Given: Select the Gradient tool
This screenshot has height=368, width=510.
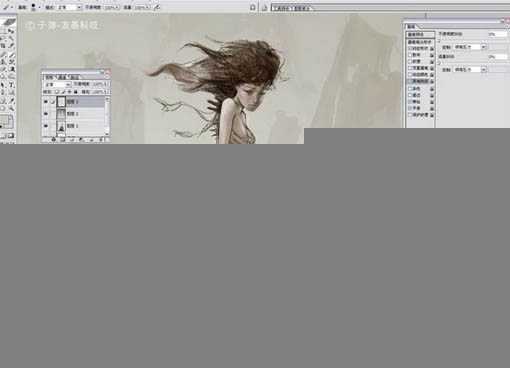Looking at the screenshot, I should (x=12, y=69).
